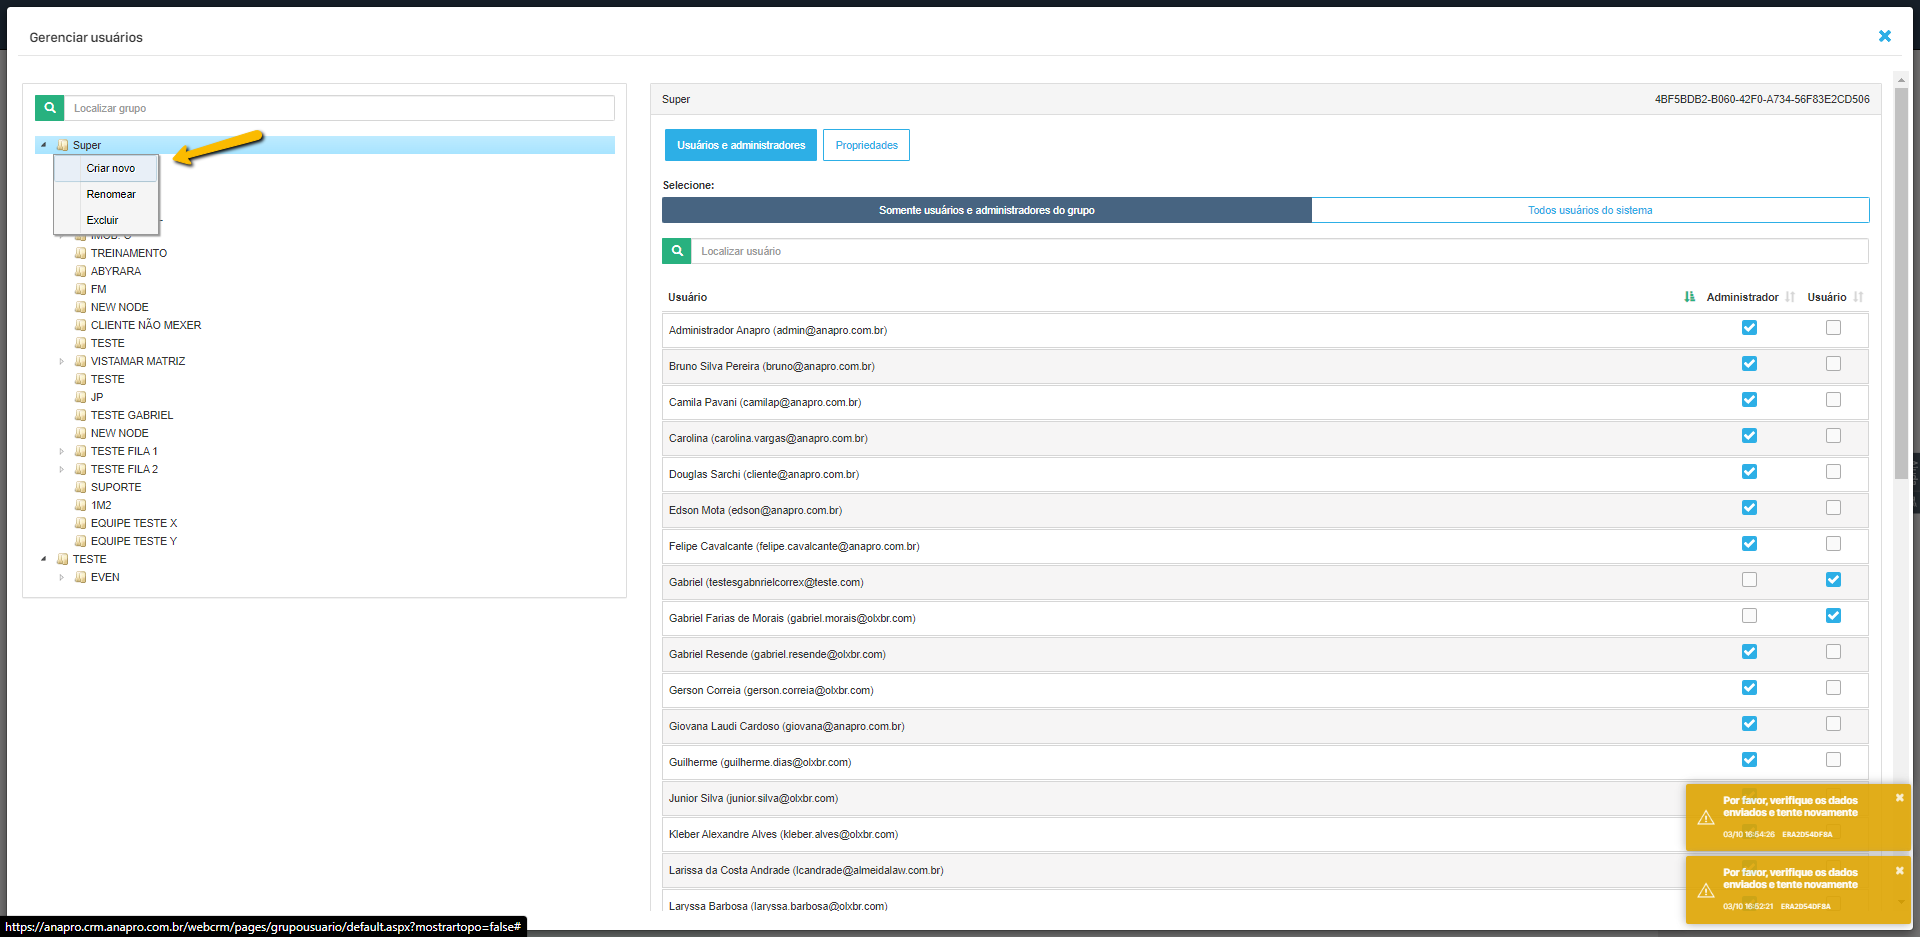Select Criar novo from context menu
Screen dimensions: 1920x937
pos(110,168)
